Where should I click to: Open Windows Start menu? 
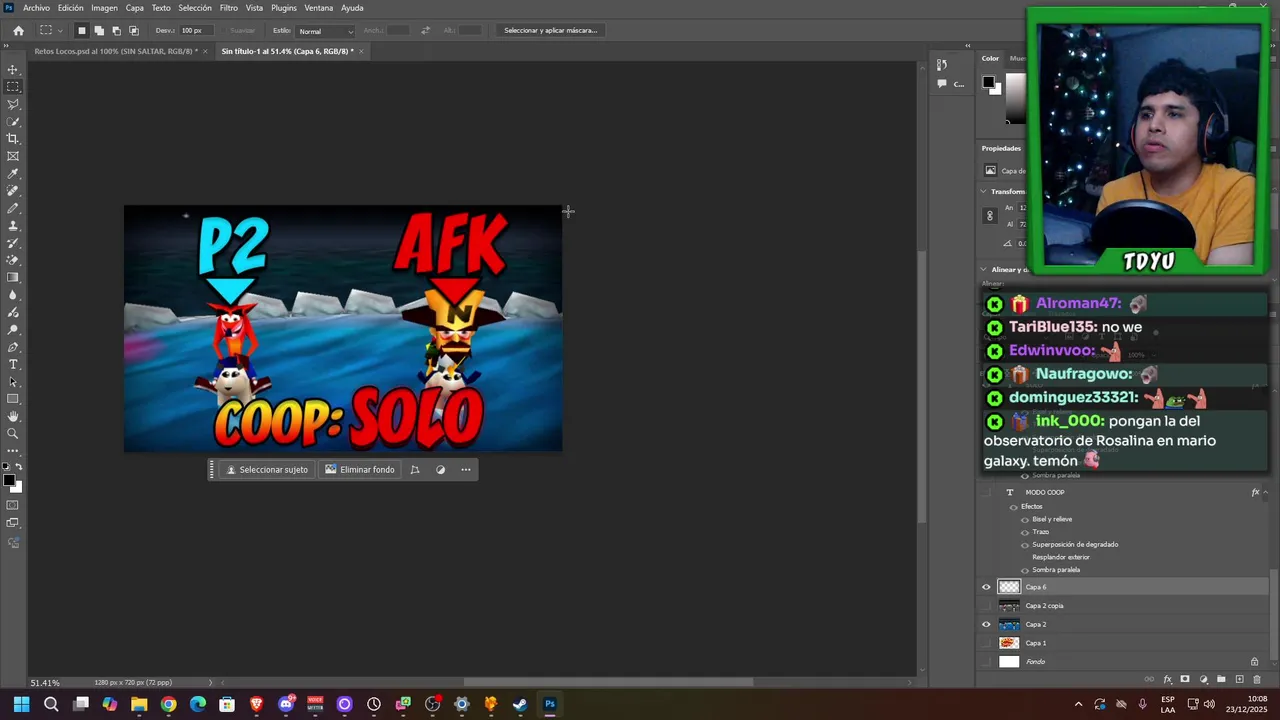tap(21, 704)
